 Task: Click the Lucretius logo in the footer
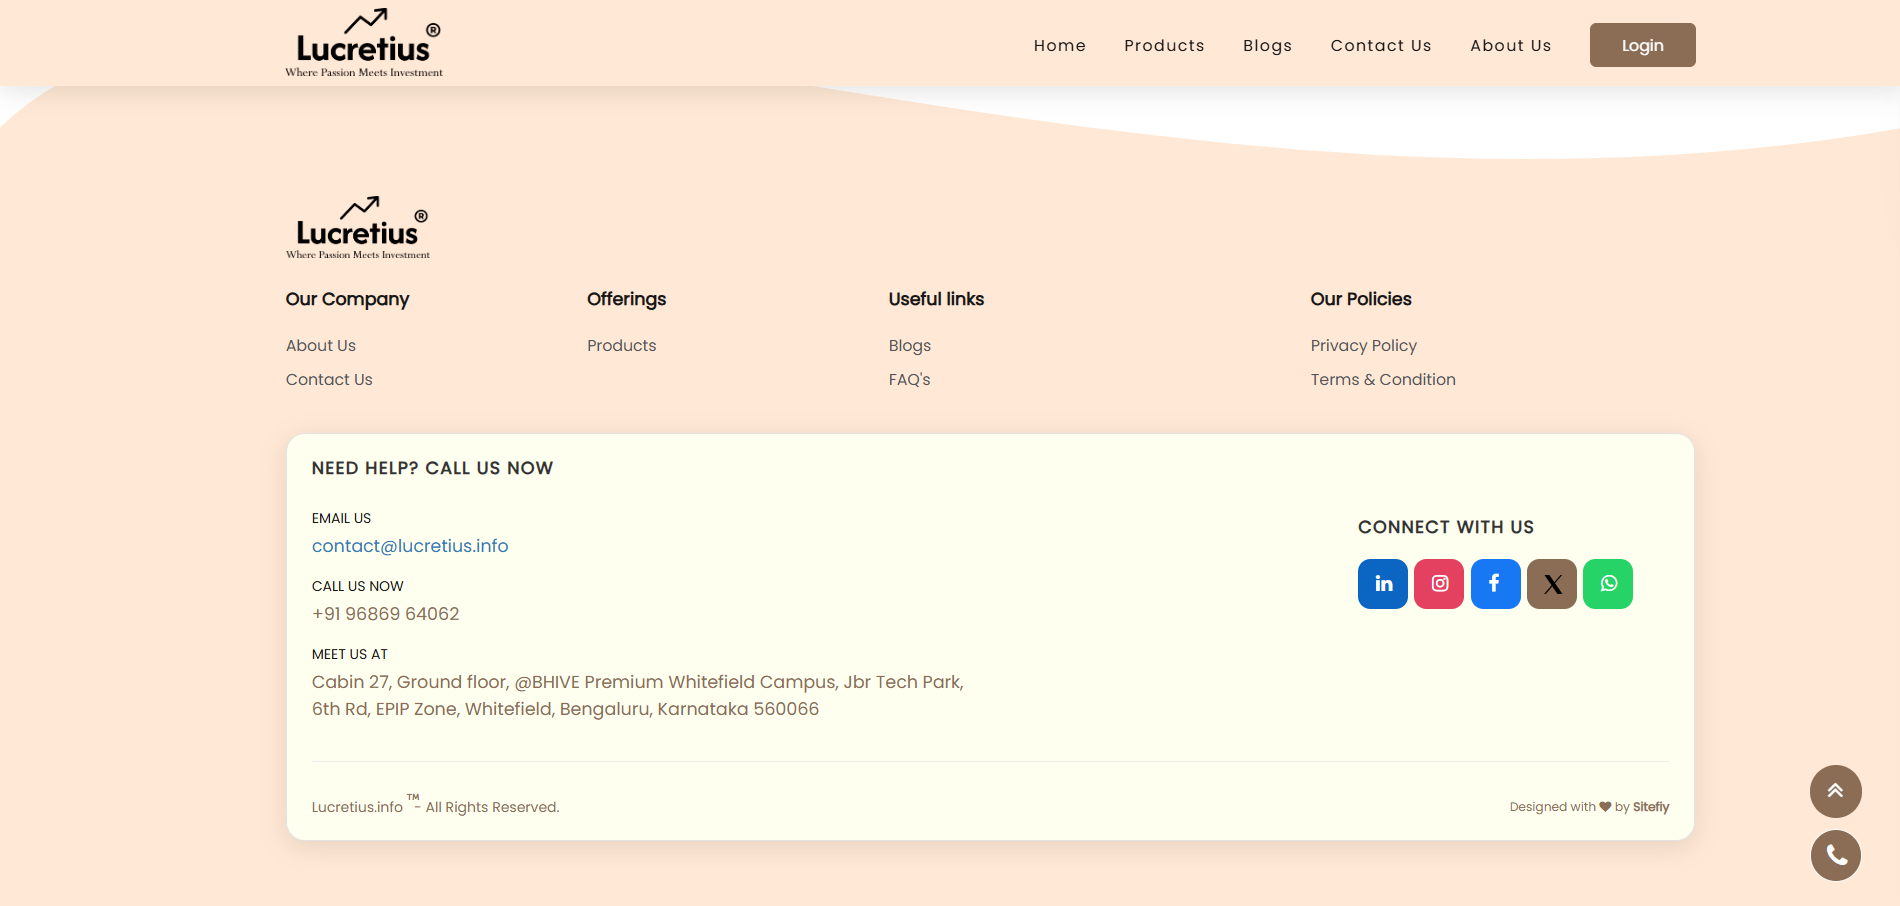[x=358, y=228]
